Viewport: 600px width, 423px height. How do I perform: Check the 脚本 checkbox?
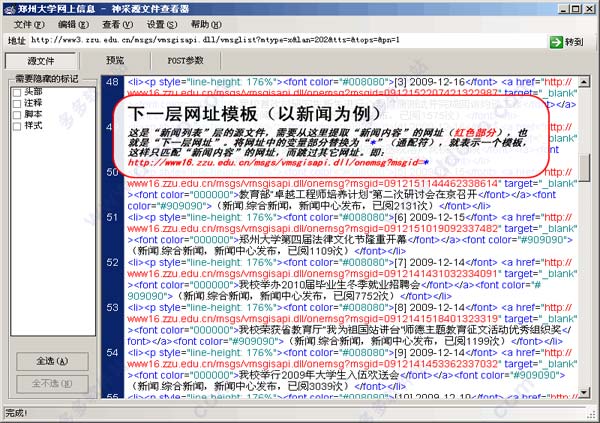click(x=17, y=115)
